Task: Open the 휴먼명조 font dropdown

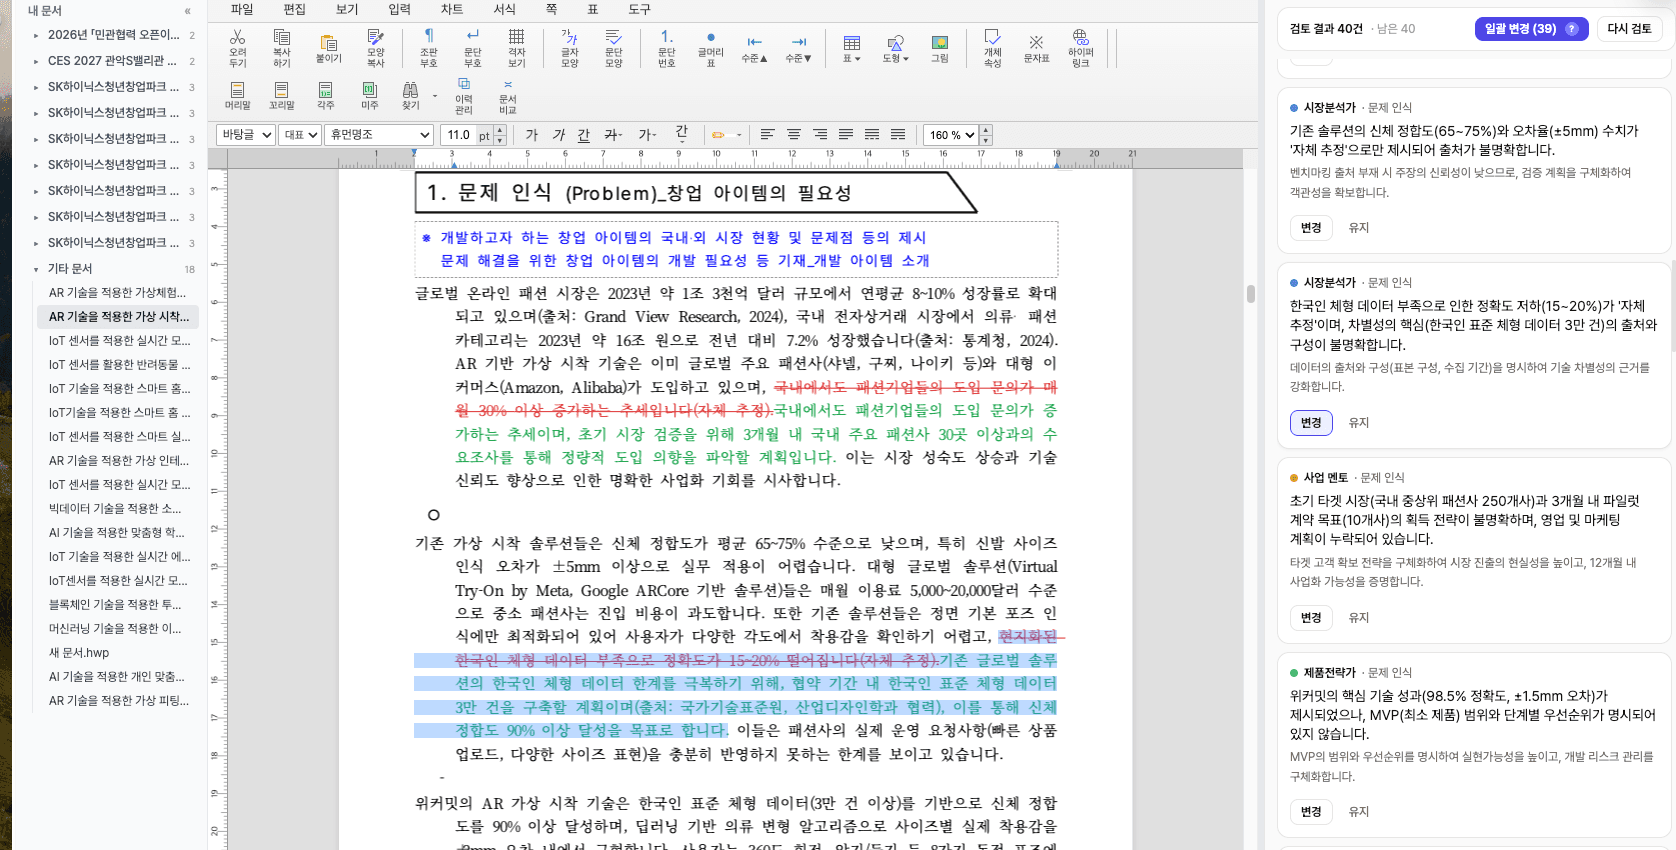Action: pyautogui.click(x=379, y=134)
